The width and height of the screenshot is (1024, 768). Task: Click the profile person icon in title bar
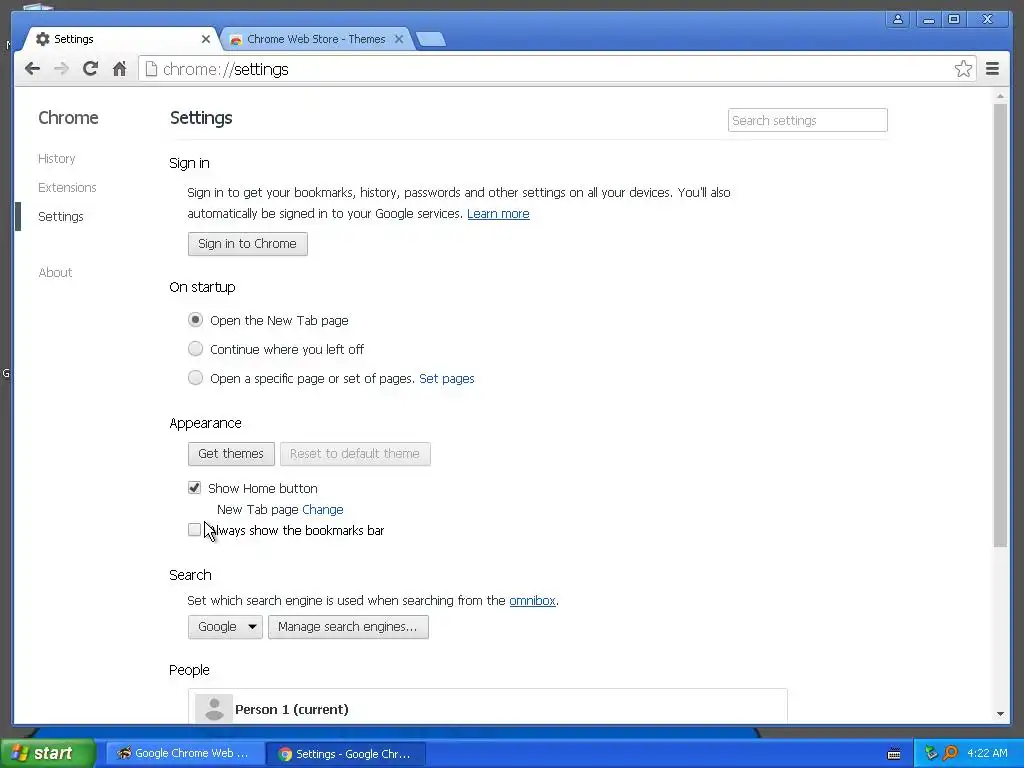point(898,19)
